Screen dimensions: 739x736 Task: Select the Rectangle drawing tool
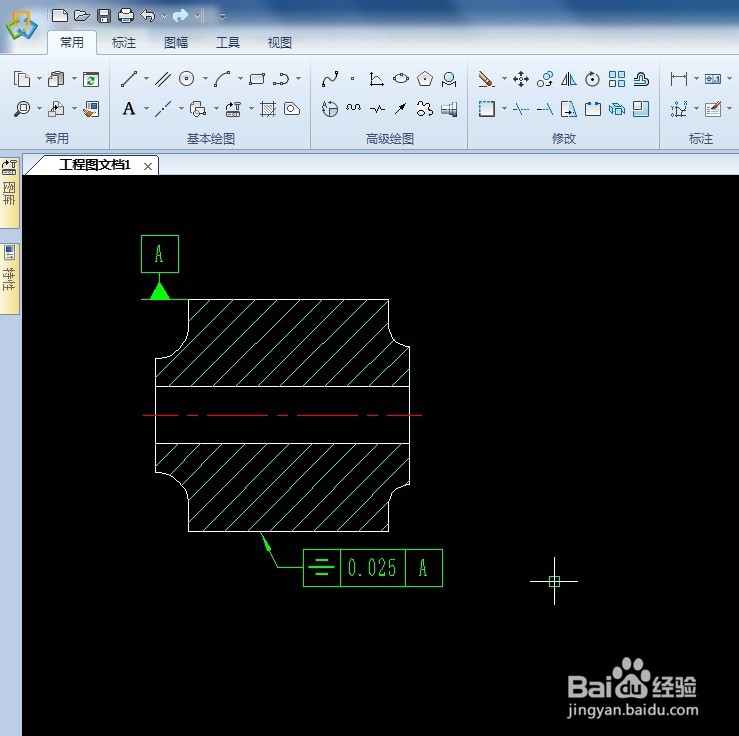[257, 79]
